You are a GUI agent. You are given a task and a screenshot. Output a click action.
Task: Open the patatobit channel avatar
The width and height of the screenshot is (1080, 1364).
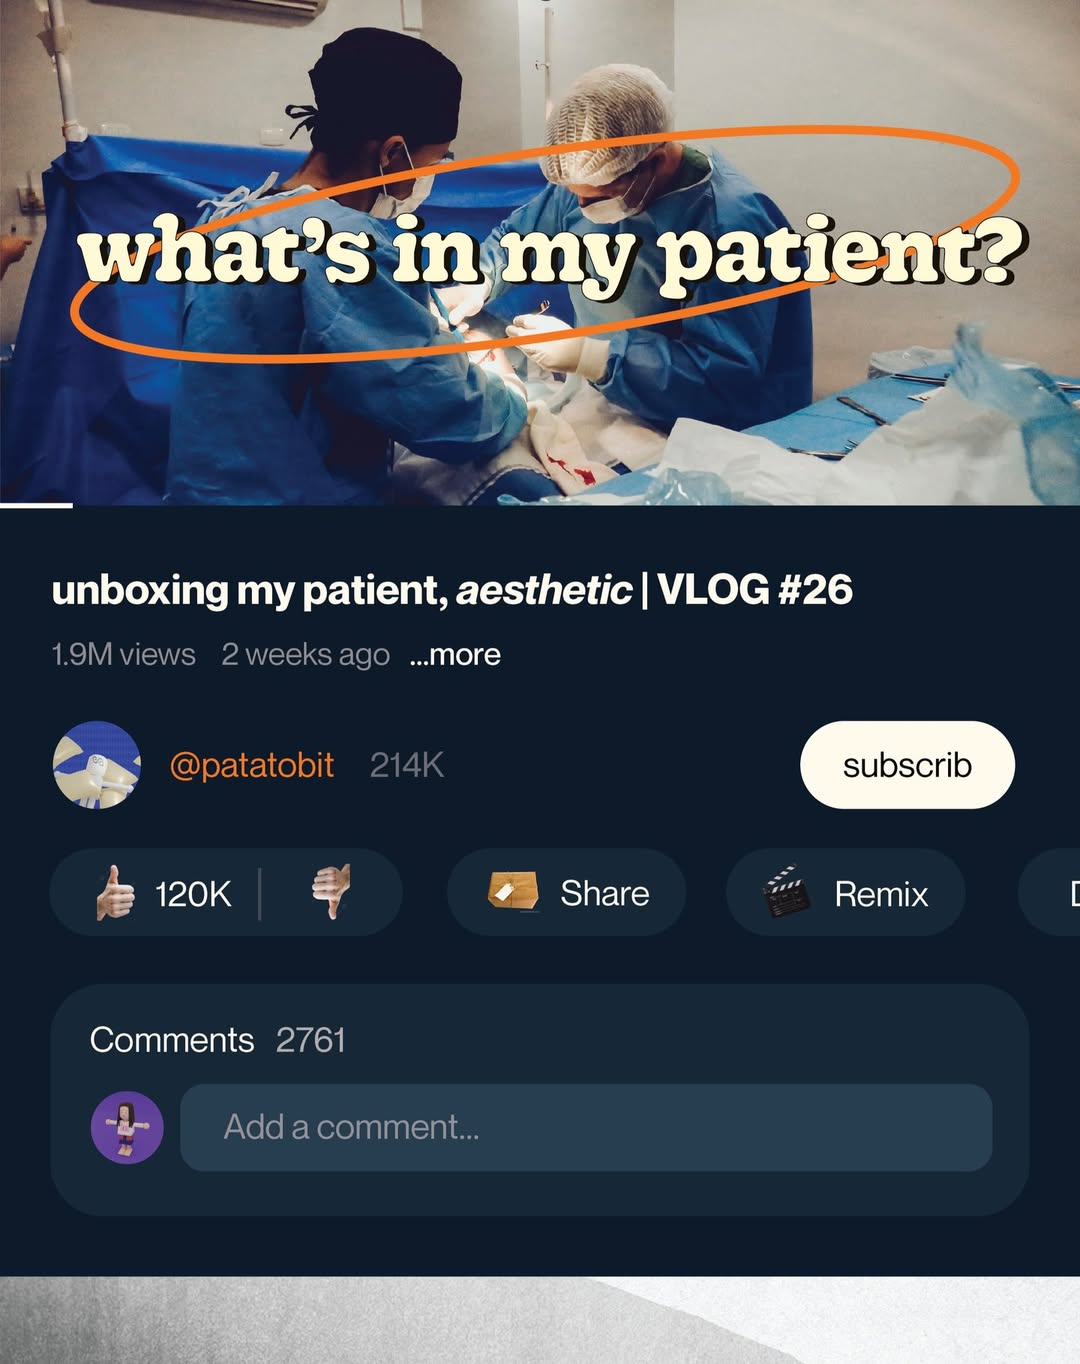pyautogui.click(x=96, y=765)
